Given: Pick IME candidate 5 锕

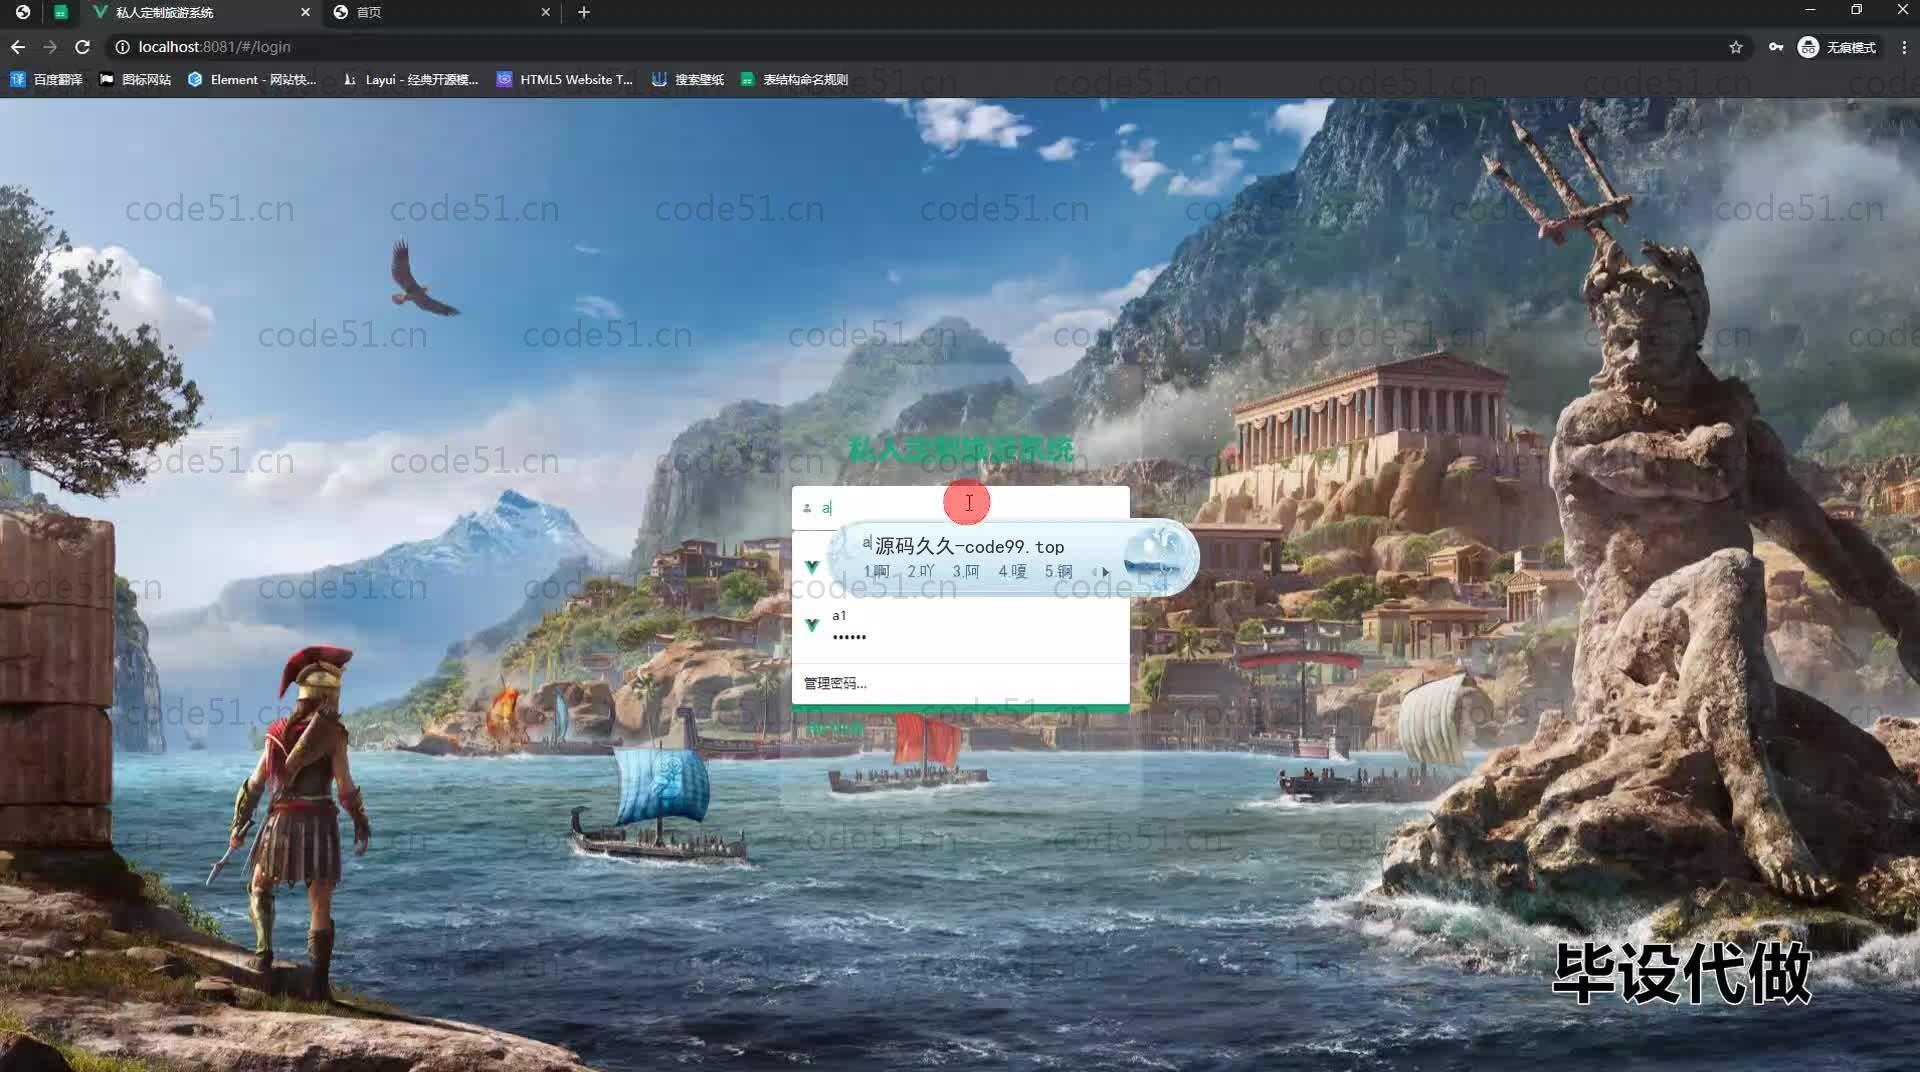Looking at the screenshot, I should [x=1059, y=571].
